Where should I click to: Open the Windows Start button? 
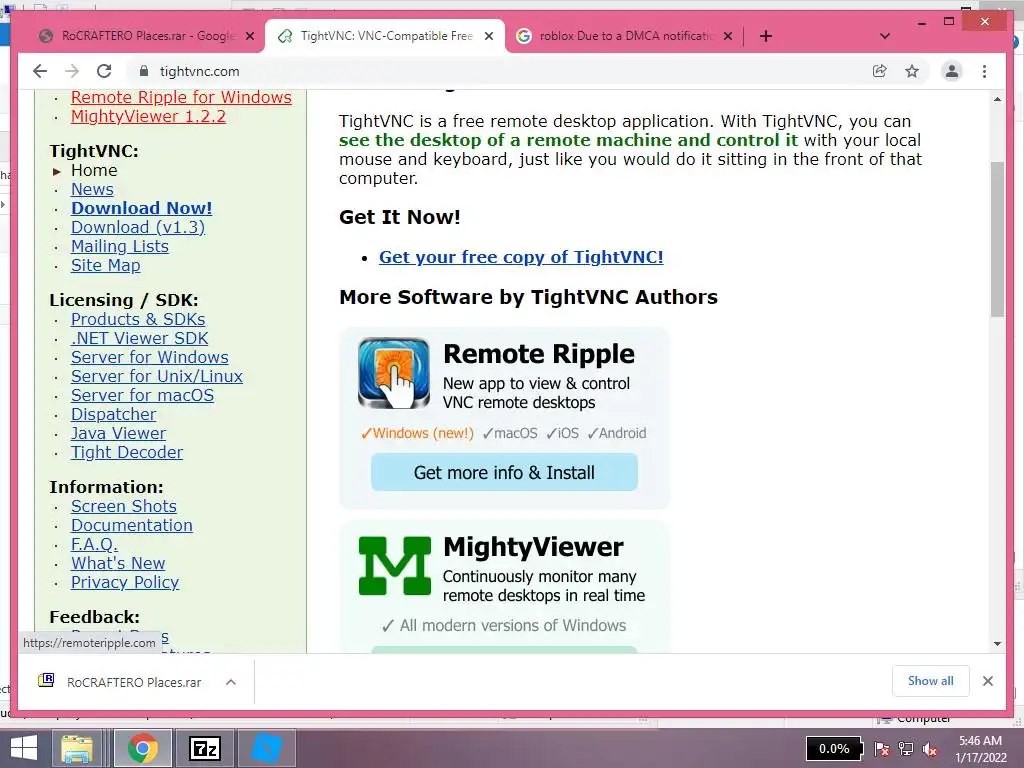[24, 748]
